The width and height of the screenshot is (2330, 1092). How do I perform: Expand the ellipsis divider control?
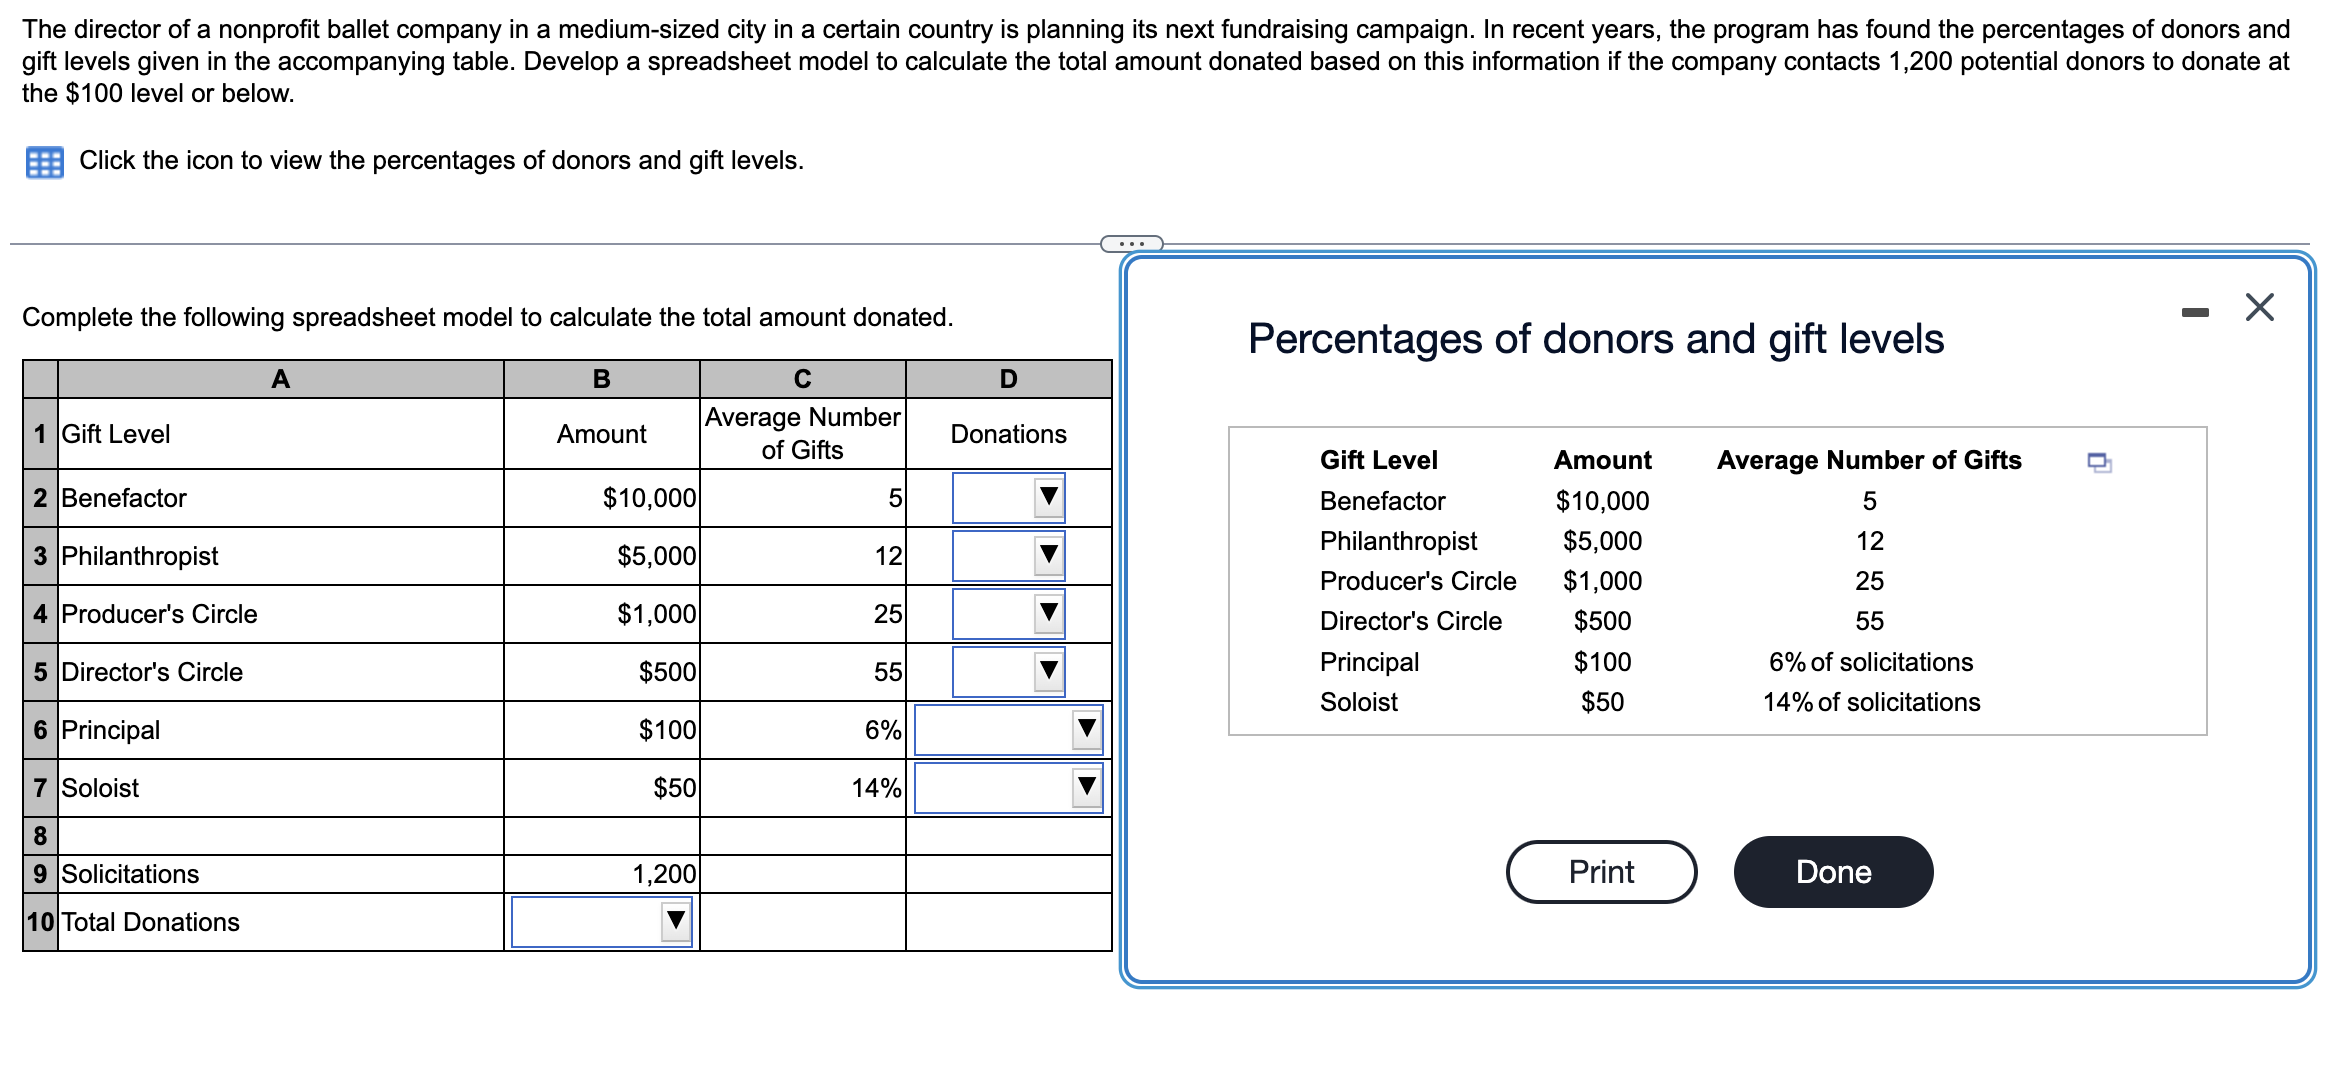point(1131,241)
